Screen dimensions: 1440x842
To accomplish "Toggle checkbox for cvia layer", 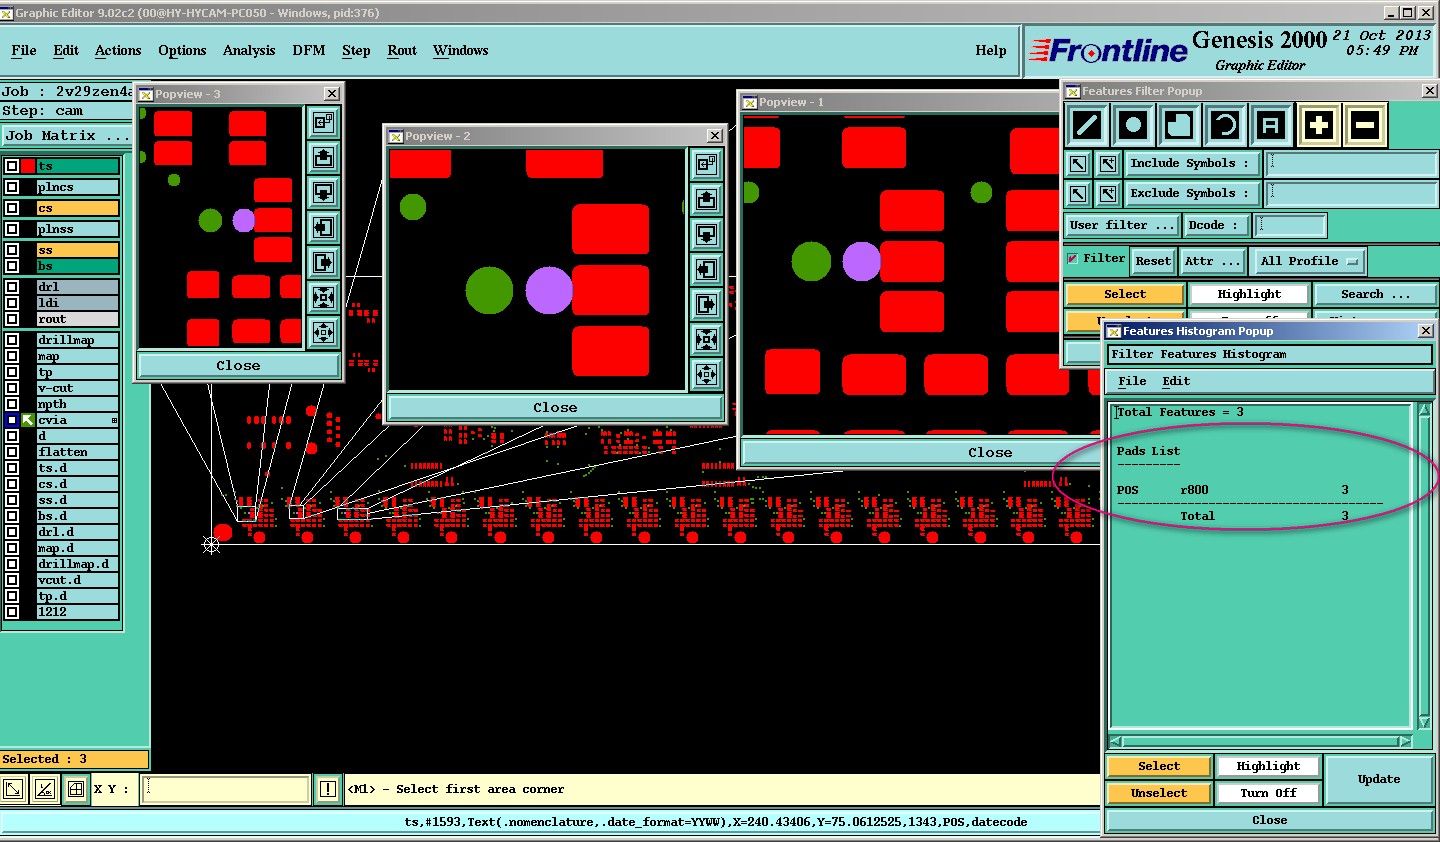I will click(12, 420).
